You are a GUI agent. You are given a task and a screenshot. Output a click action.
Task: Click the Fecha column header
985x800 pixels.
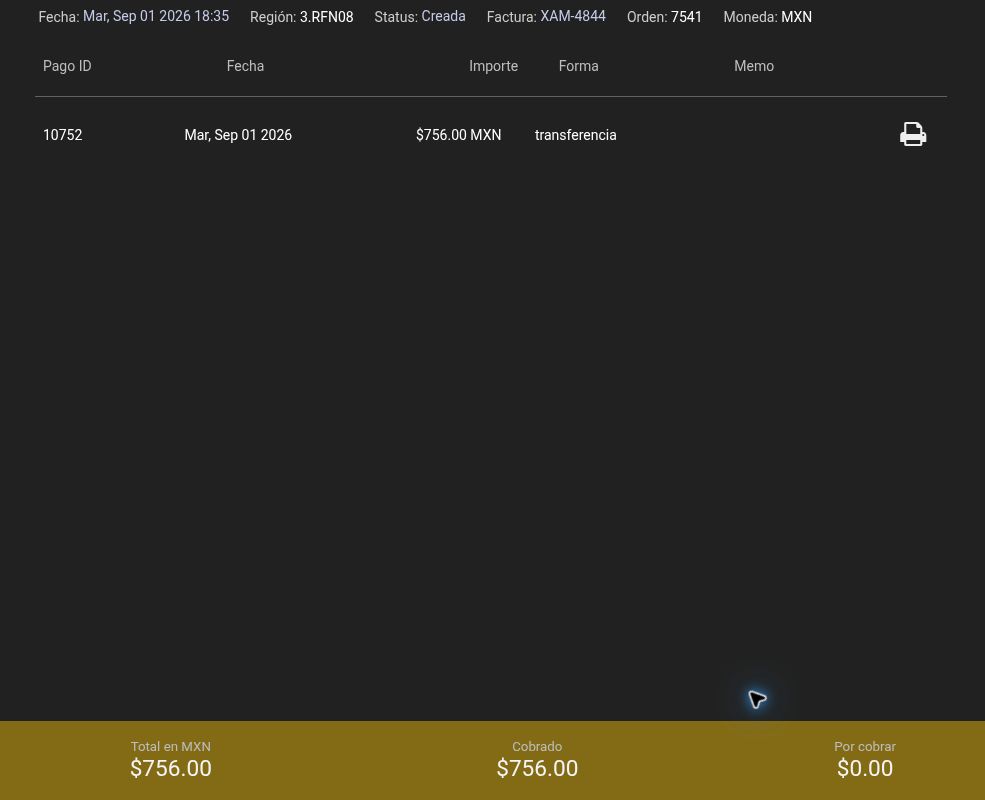point(245,66)
